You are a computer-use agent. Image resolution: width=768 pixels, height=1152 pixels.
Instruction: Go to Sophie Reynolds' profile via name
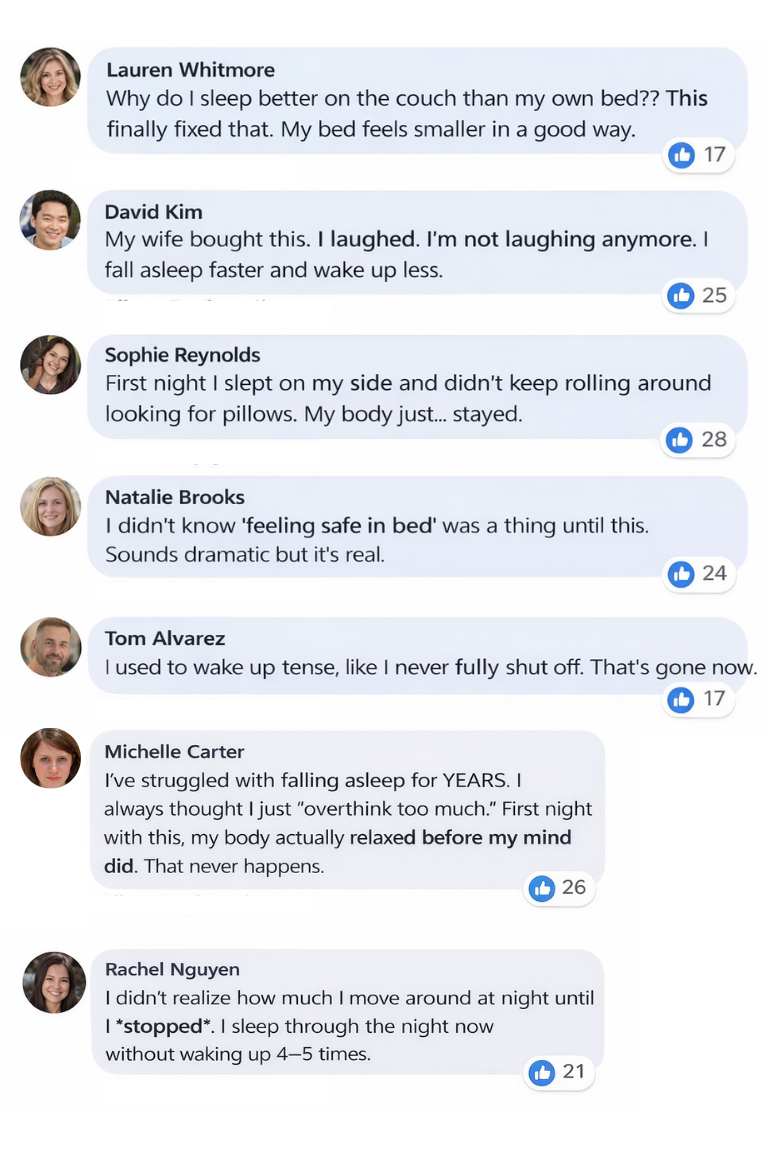(182, 355)
